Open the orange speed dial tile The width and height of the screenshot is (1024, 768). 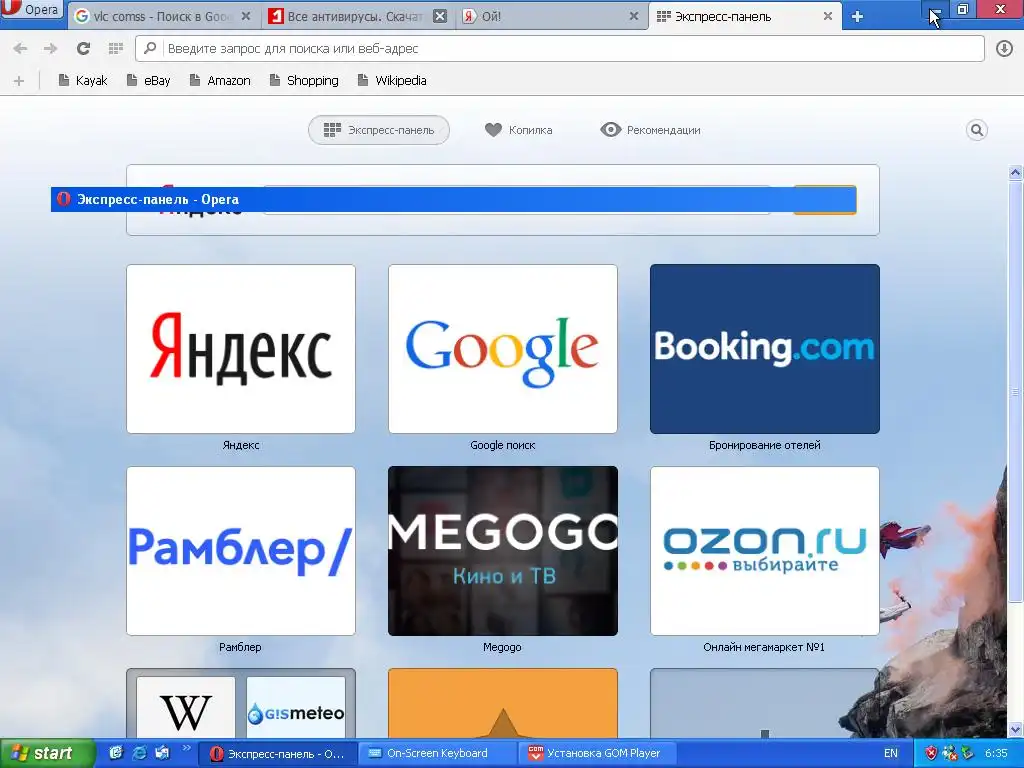[x=503, y=703]
